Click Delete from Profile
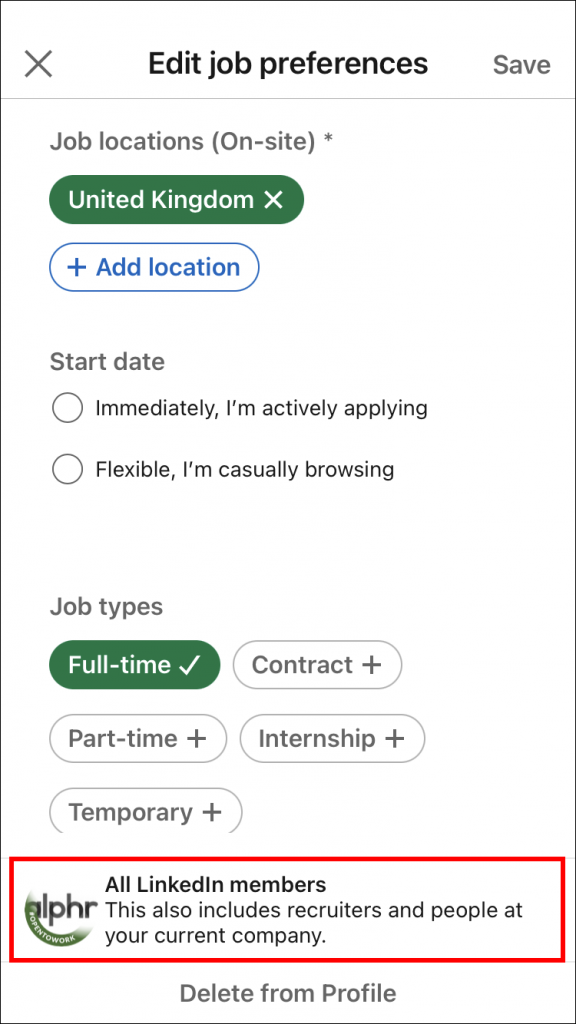 point(288,993)
